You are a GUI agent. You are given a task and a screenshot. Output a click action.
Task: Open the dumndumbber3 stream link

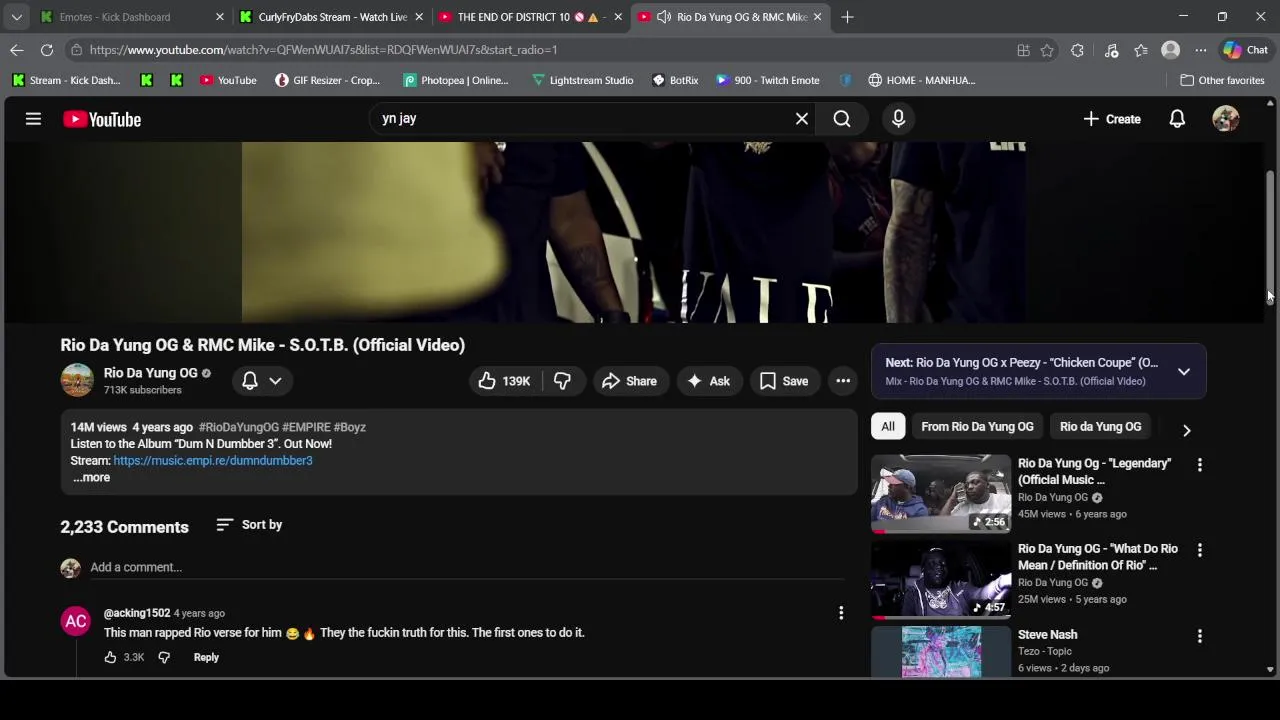click(213, 460)
